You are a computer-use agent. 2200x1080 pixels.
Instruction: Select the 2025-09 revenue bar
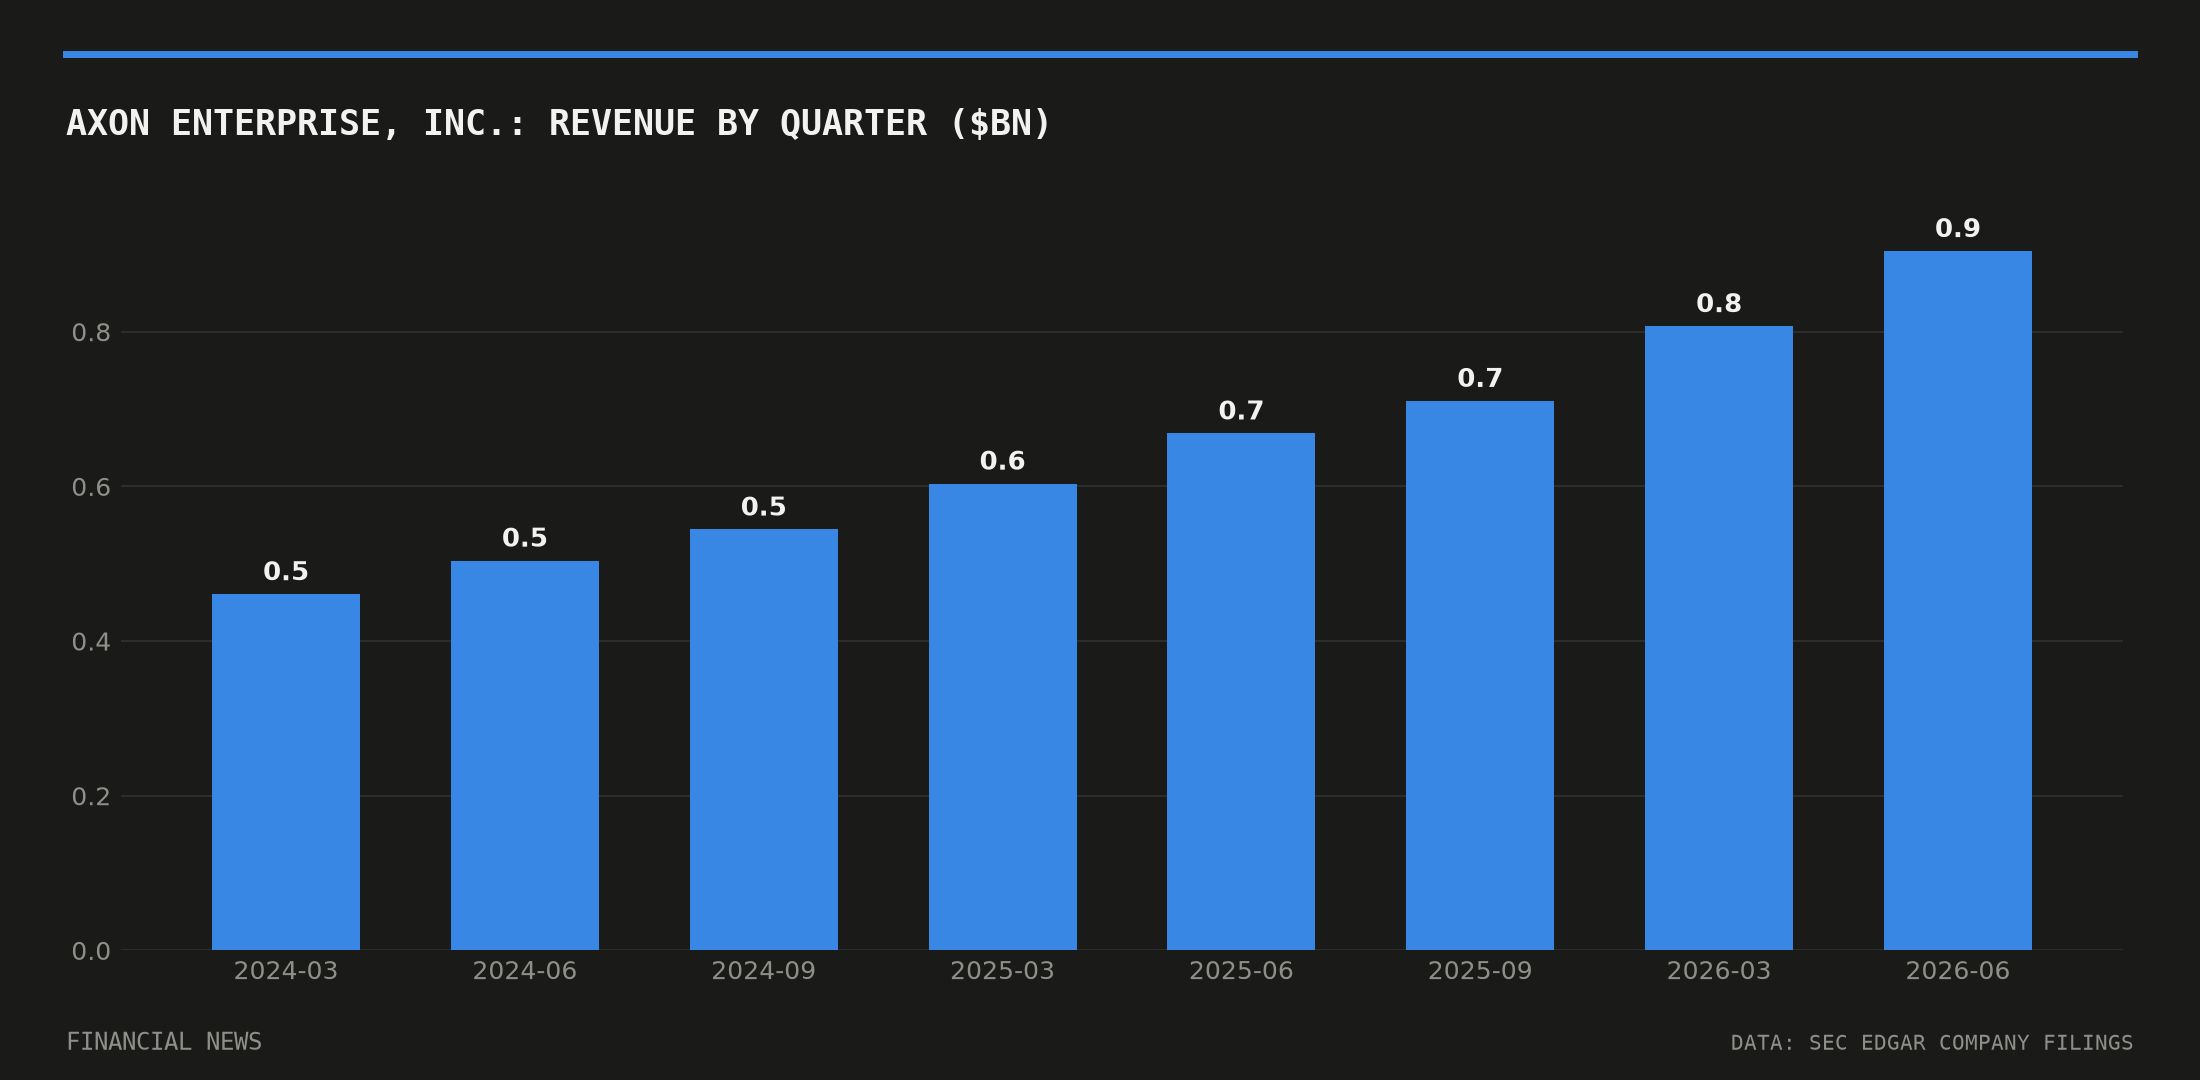[1480, 675]
